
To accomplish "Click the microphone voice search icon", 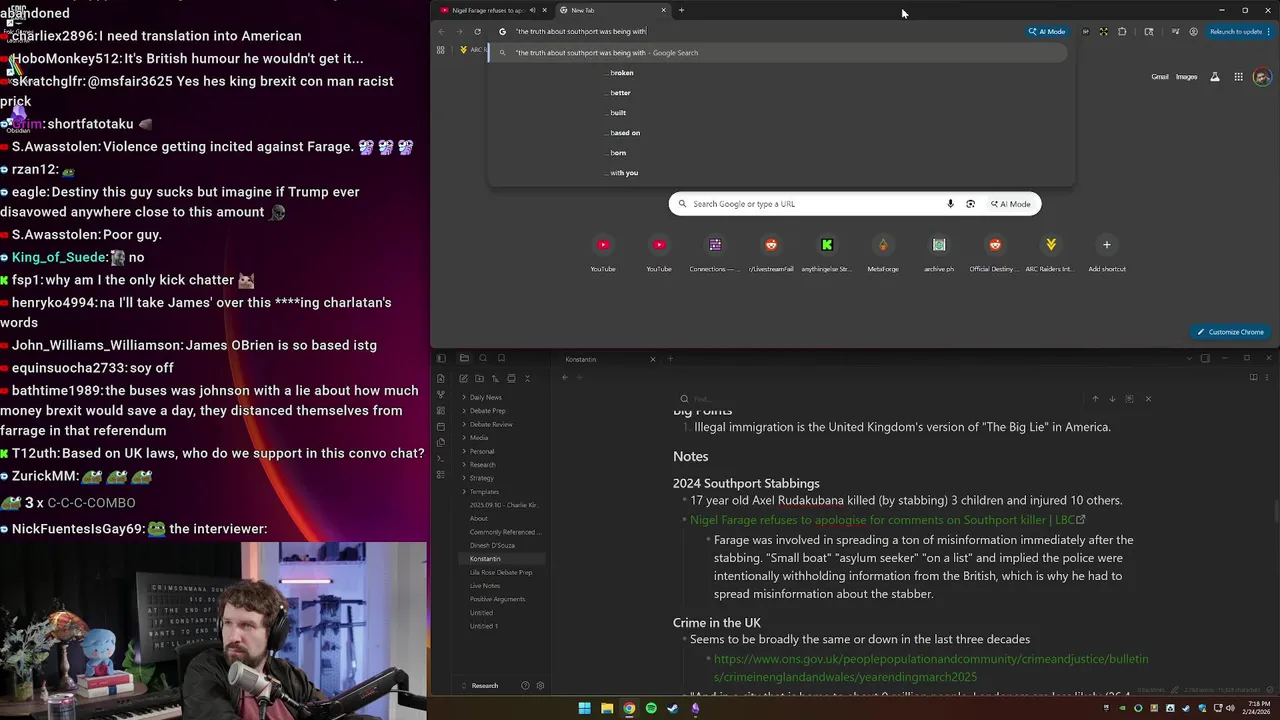I will (x=950, y=204).
